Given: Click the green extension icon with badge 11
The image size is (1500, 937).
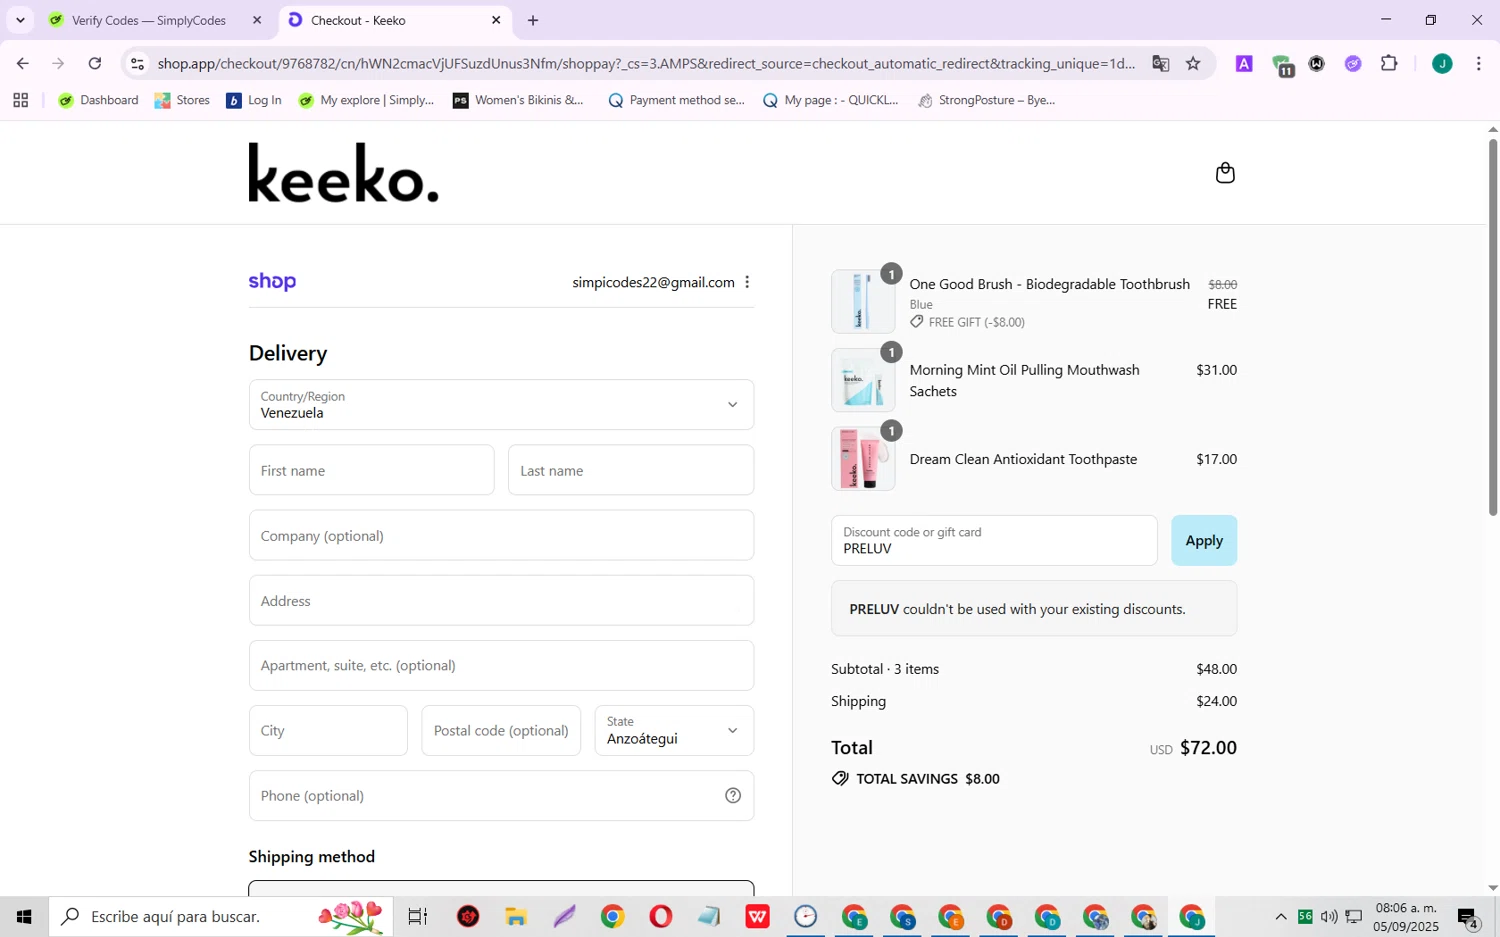Looking at the screenshot, I should coord(1283,65).
